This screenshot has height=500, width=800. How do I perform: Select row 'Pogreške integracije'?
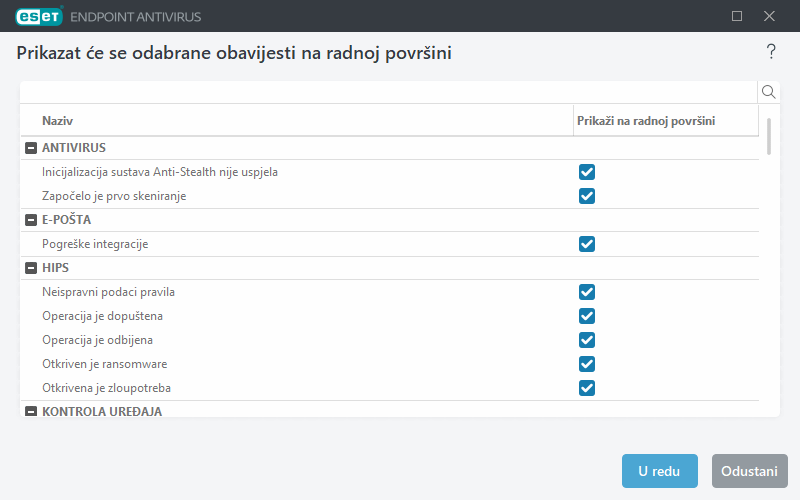390,244
